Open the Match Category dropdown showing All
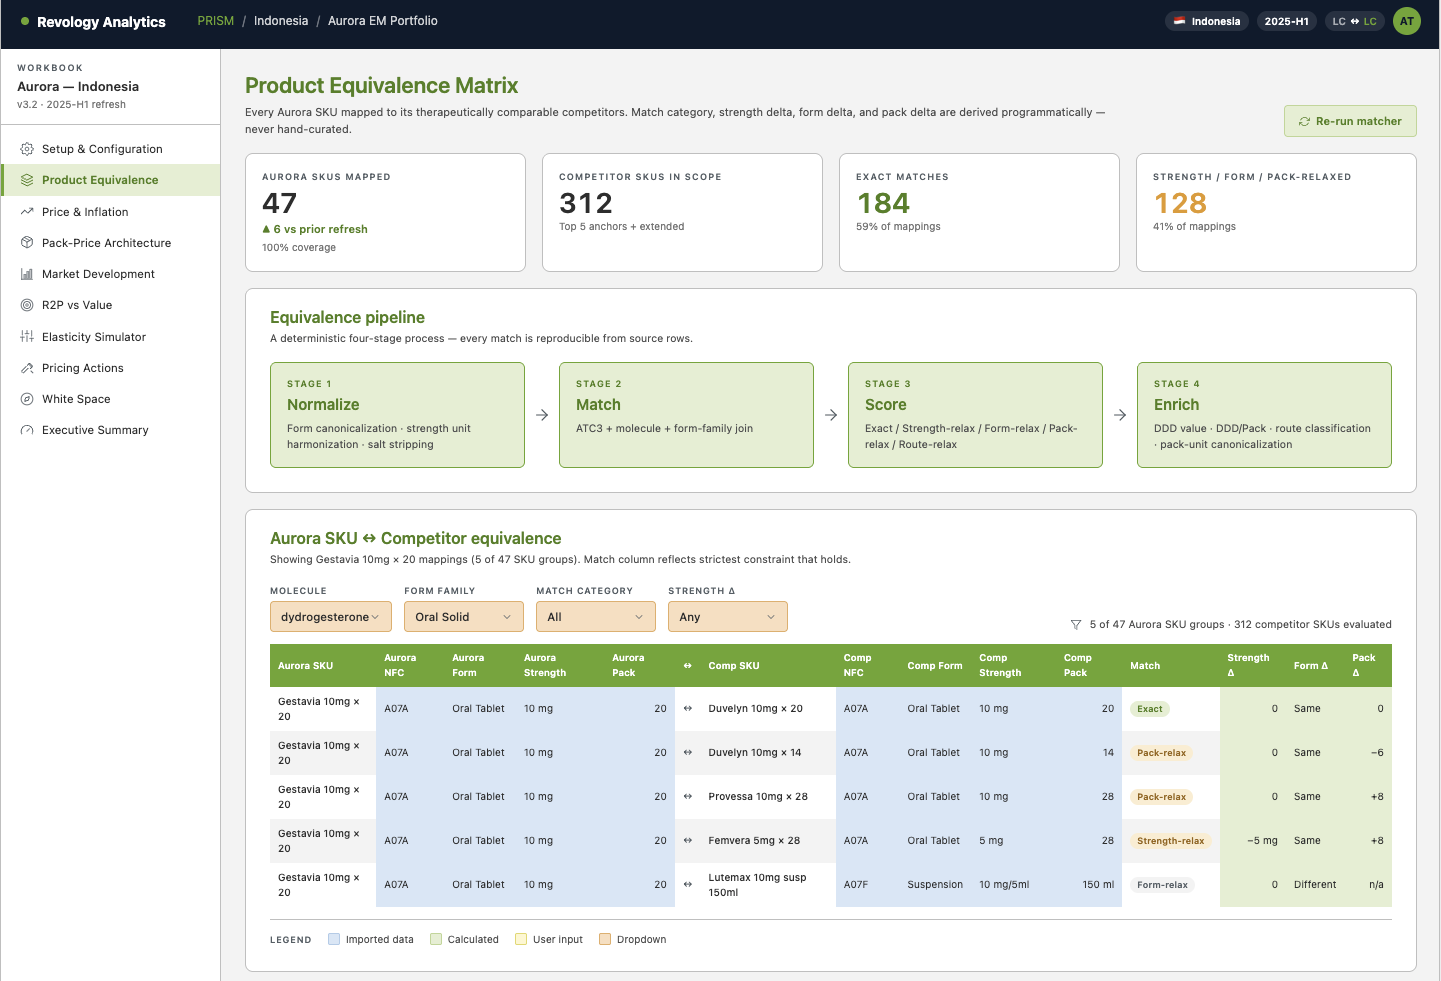1441x981 pixels. 596,617
